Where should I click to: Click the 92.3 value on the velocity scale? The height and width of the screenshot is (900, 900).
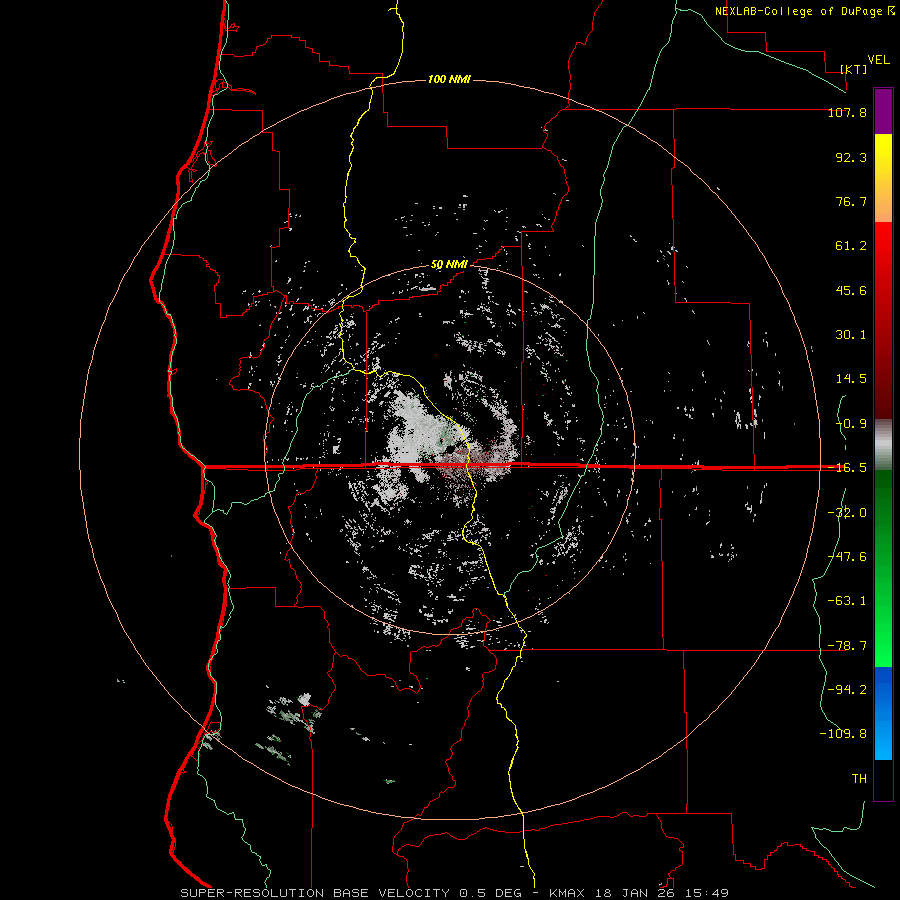click(851, 157)
